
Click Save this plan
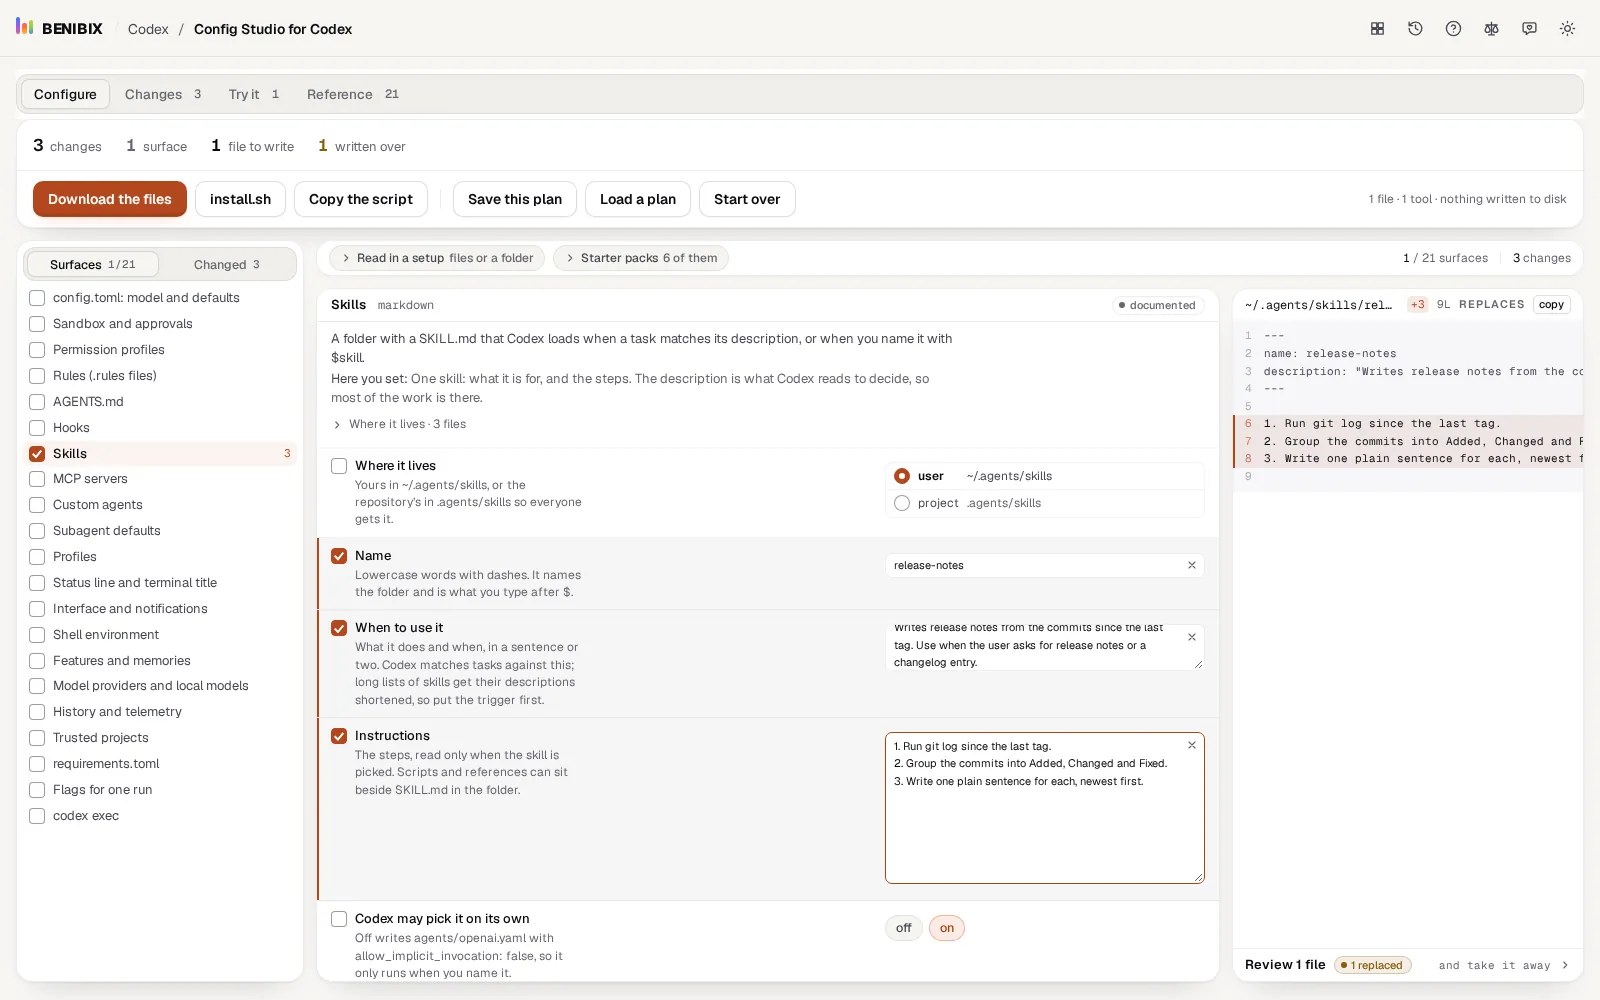pyautogui.click(x=515, y=199)
